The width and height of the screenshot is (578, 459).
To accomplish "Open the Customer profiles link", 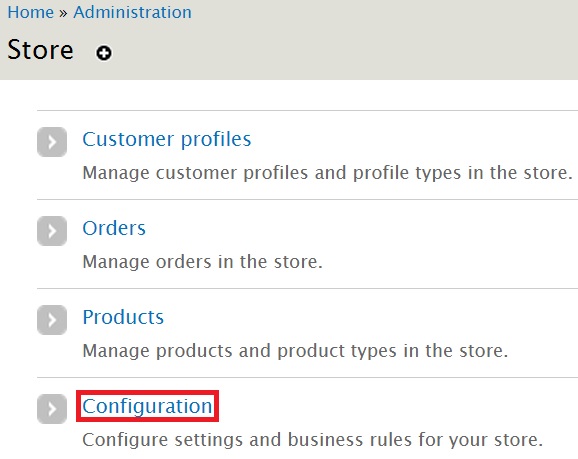I will [167, 139].
